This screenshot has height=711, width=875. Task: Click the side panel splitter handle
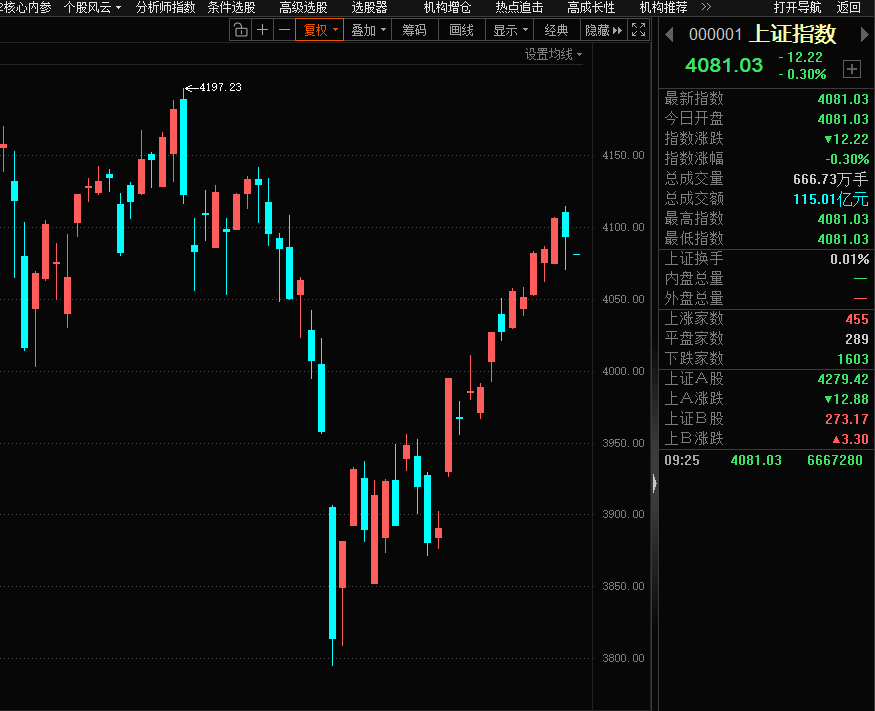click(x=654, y=483)
